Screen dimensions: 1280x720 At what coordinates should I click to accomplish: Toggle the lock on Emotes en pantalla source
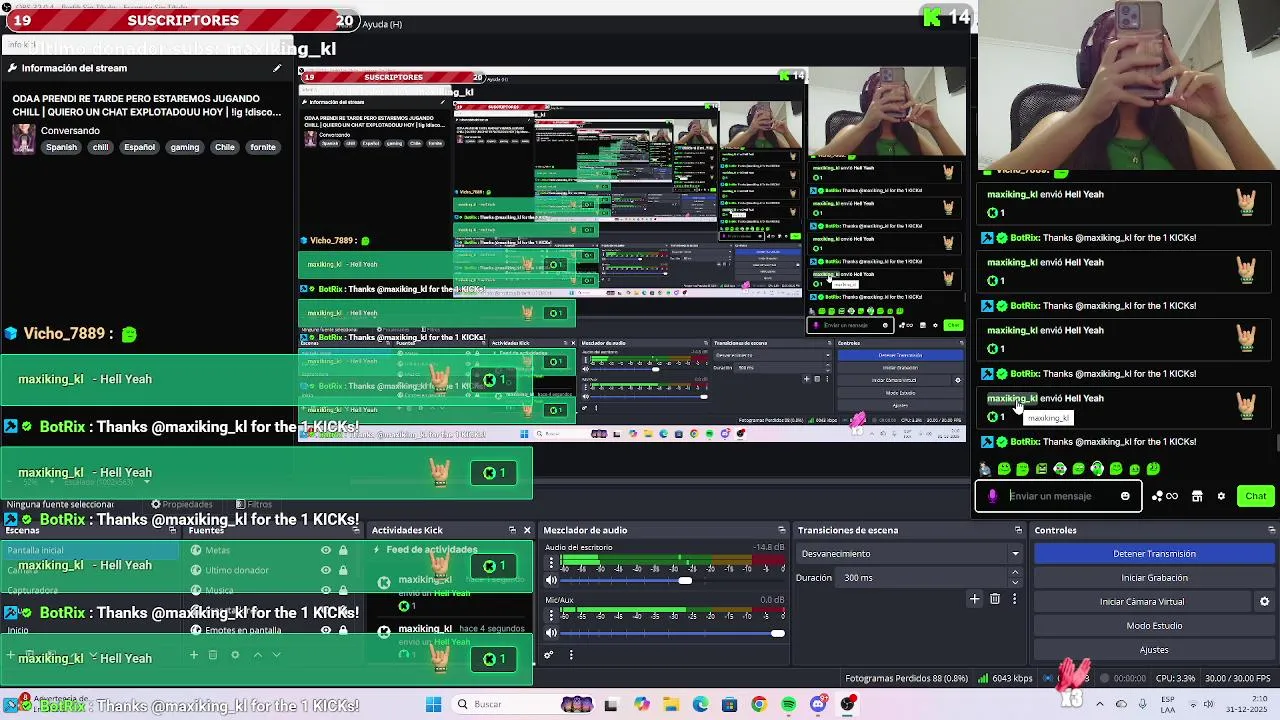point(343,630)
